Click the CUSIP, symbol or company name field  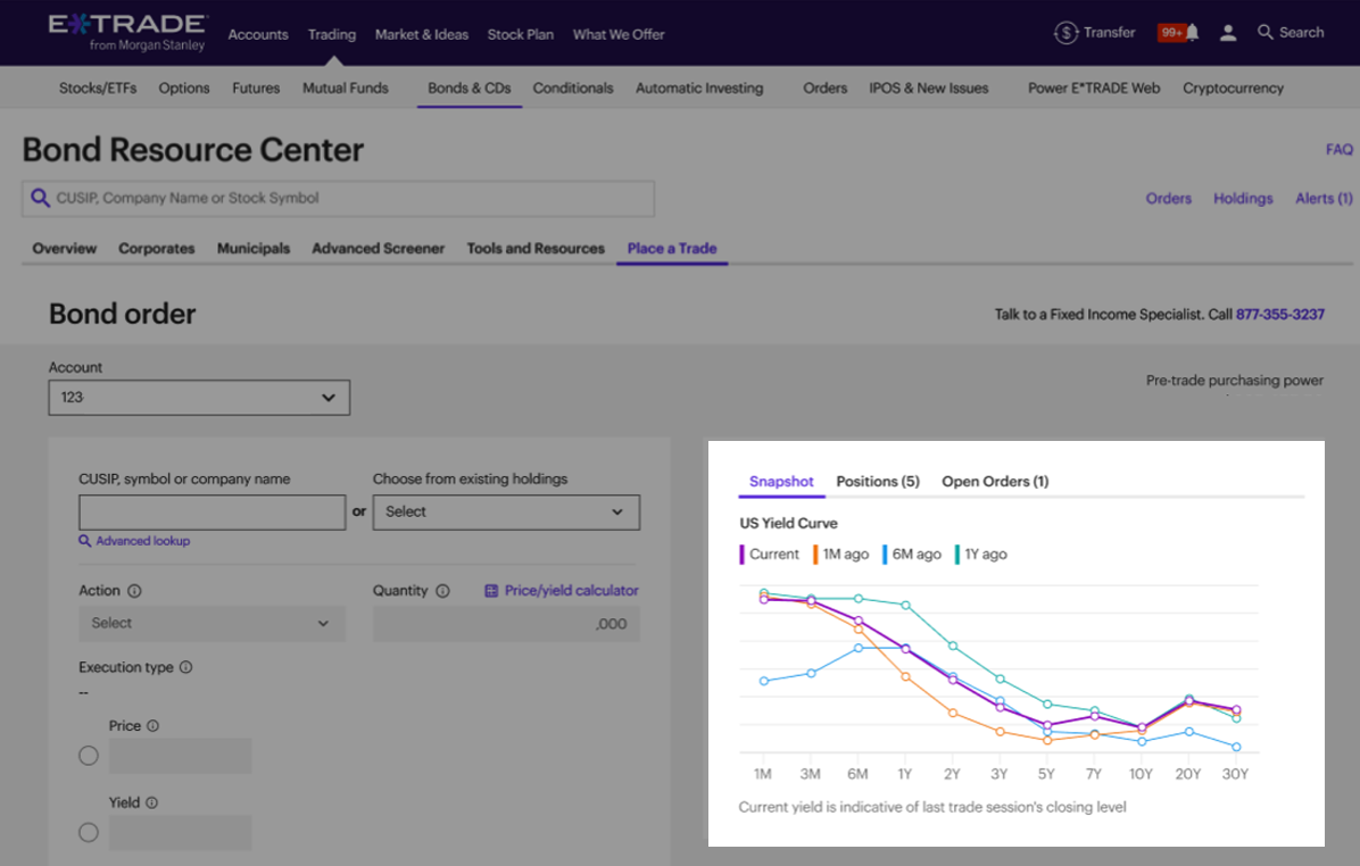212,512
